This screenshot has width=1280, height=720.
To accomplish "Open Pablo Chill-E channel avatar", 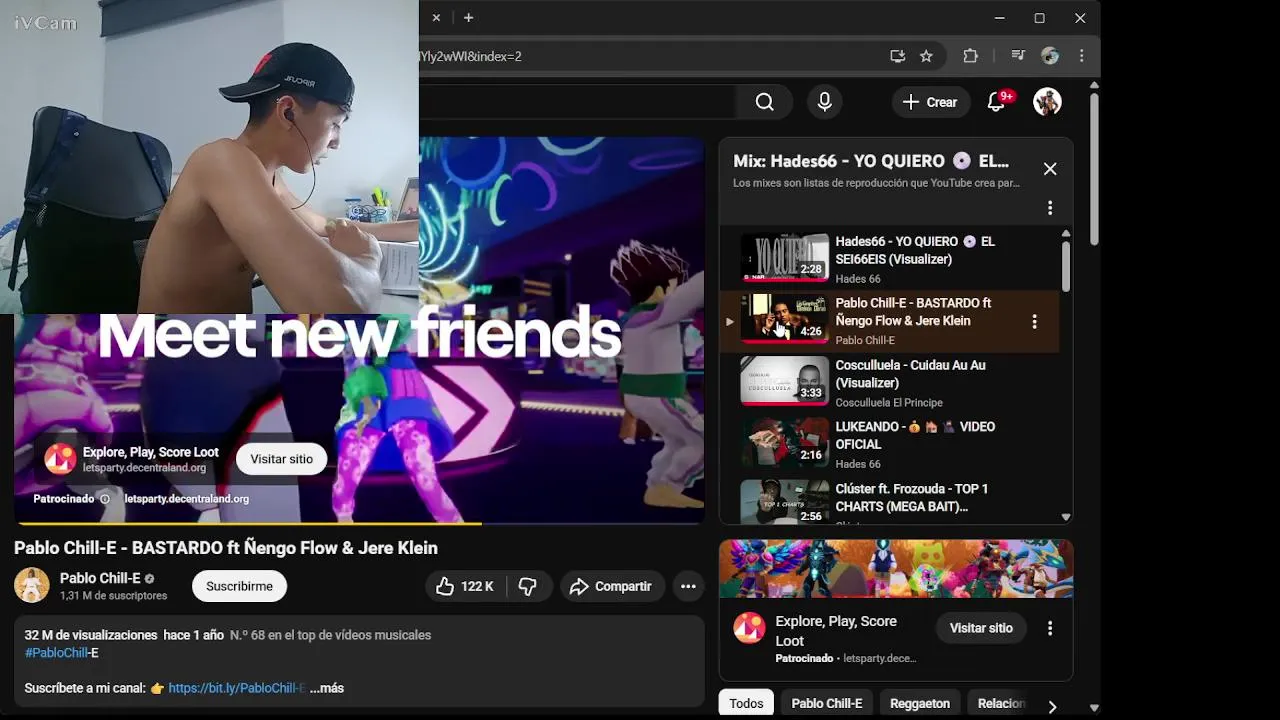I will click(32, 586).
